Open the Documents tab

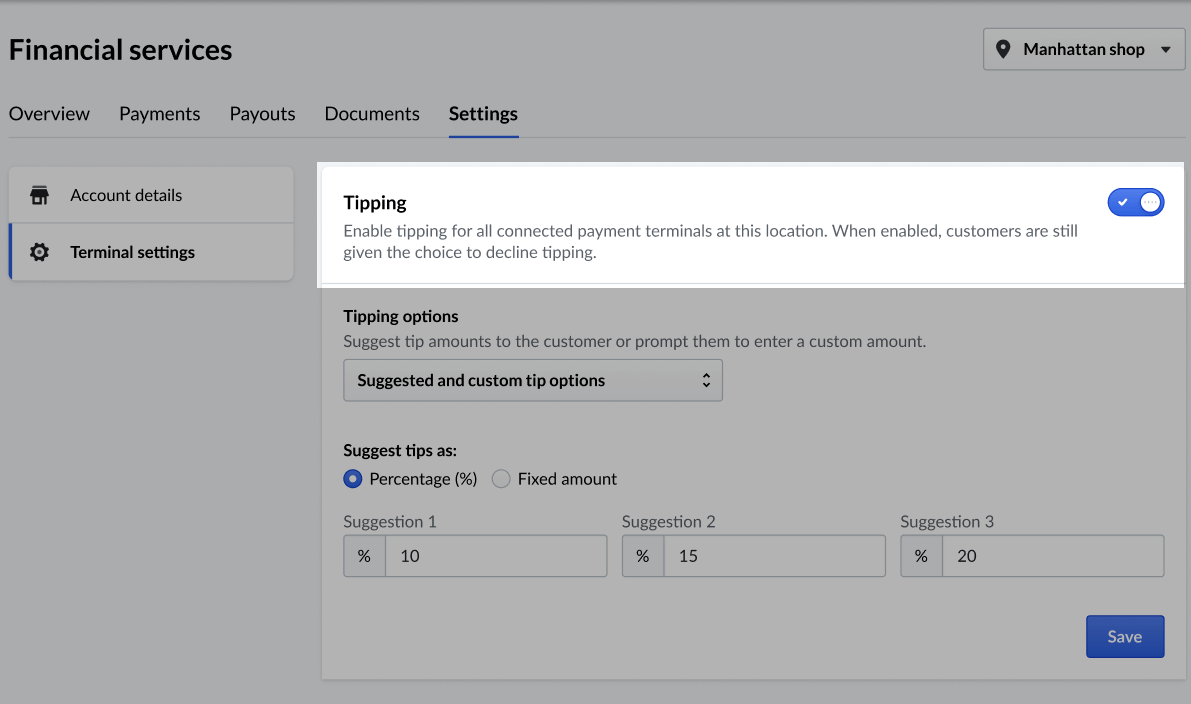372,114
